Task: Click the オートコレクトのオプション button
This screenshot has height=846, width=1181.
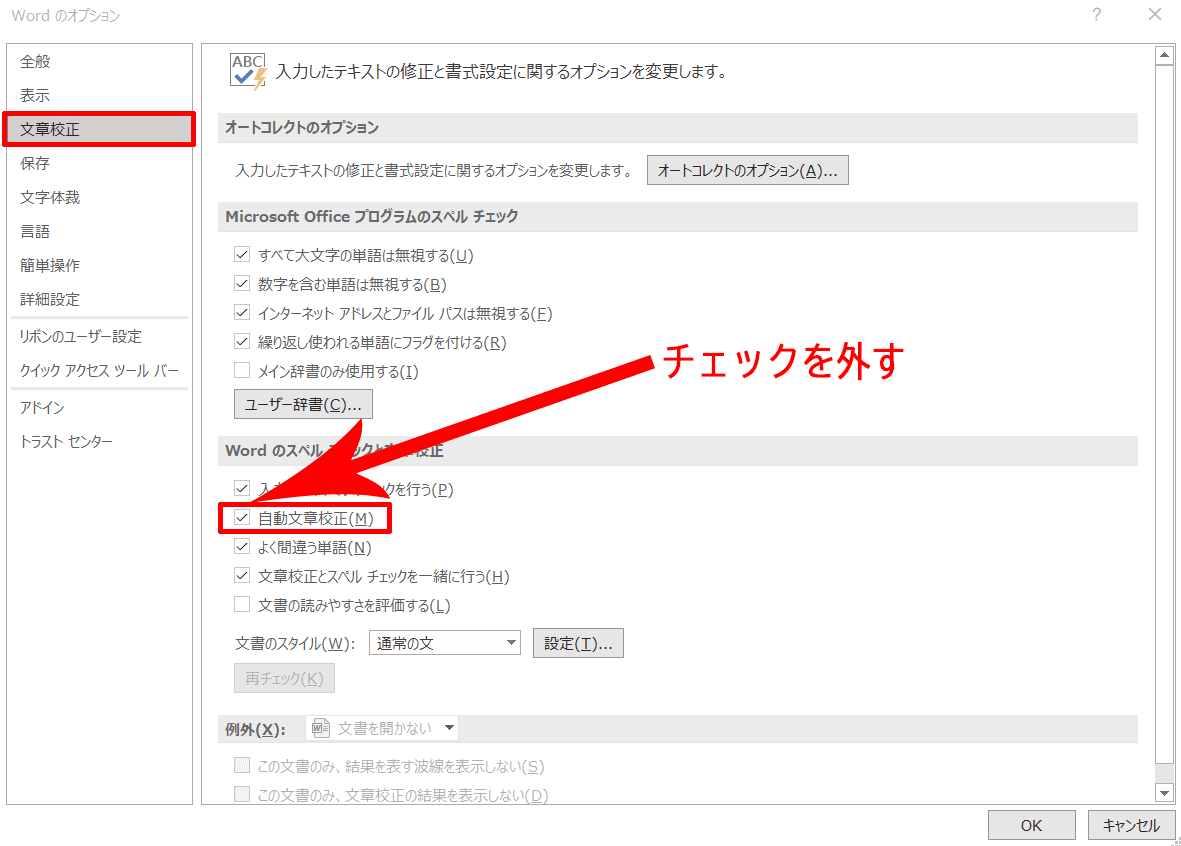Action: 747,171
